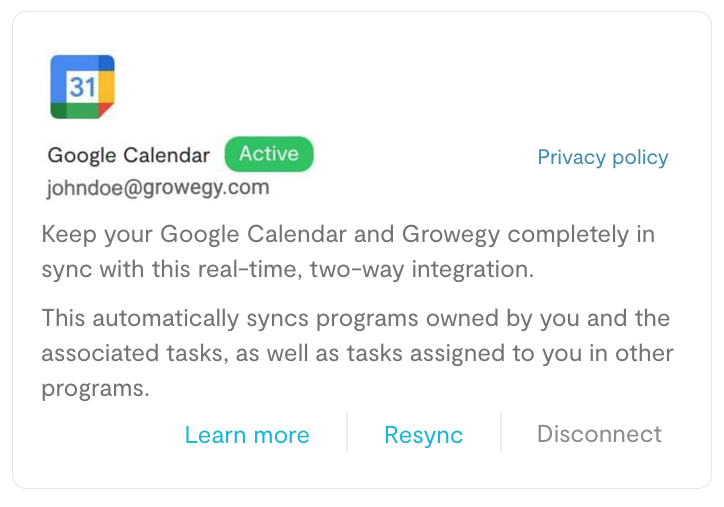Image resolution: width=724 pixels, height=507 pixels.
Task: View the integration's privacy policy
Action: pyautogui.click(x=602, y=157)
